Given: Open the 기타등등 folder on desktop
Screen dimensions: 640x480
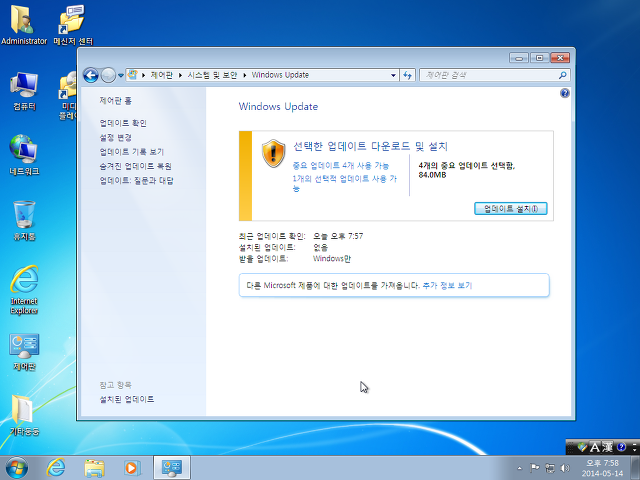Looking at the screenshot, I should (x=24, y=416).
